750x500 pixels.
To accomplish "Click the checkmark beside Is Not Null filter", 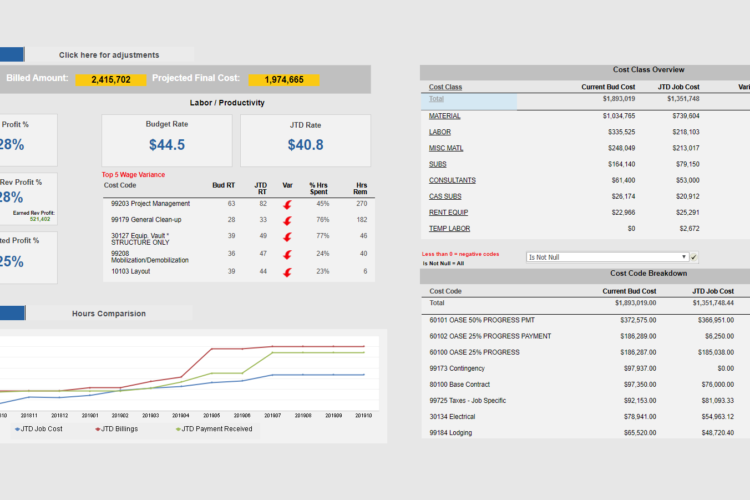I will point(694,257).
